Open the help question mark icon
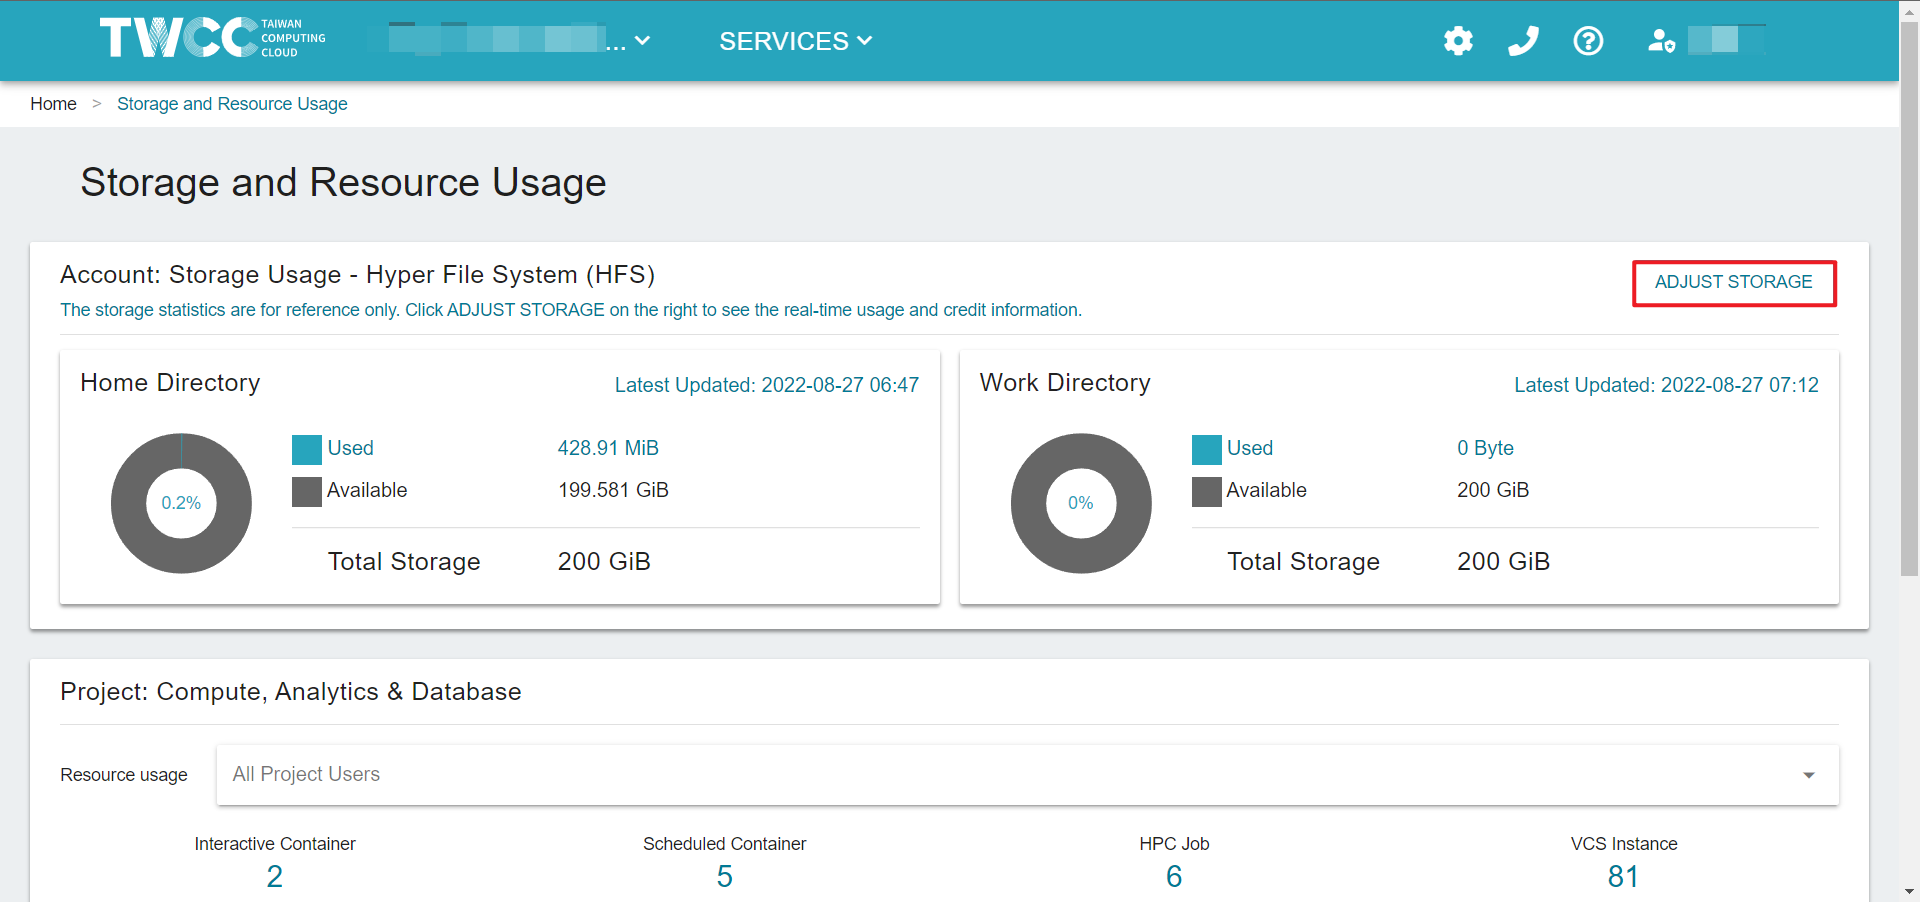 coord(1588,41)
